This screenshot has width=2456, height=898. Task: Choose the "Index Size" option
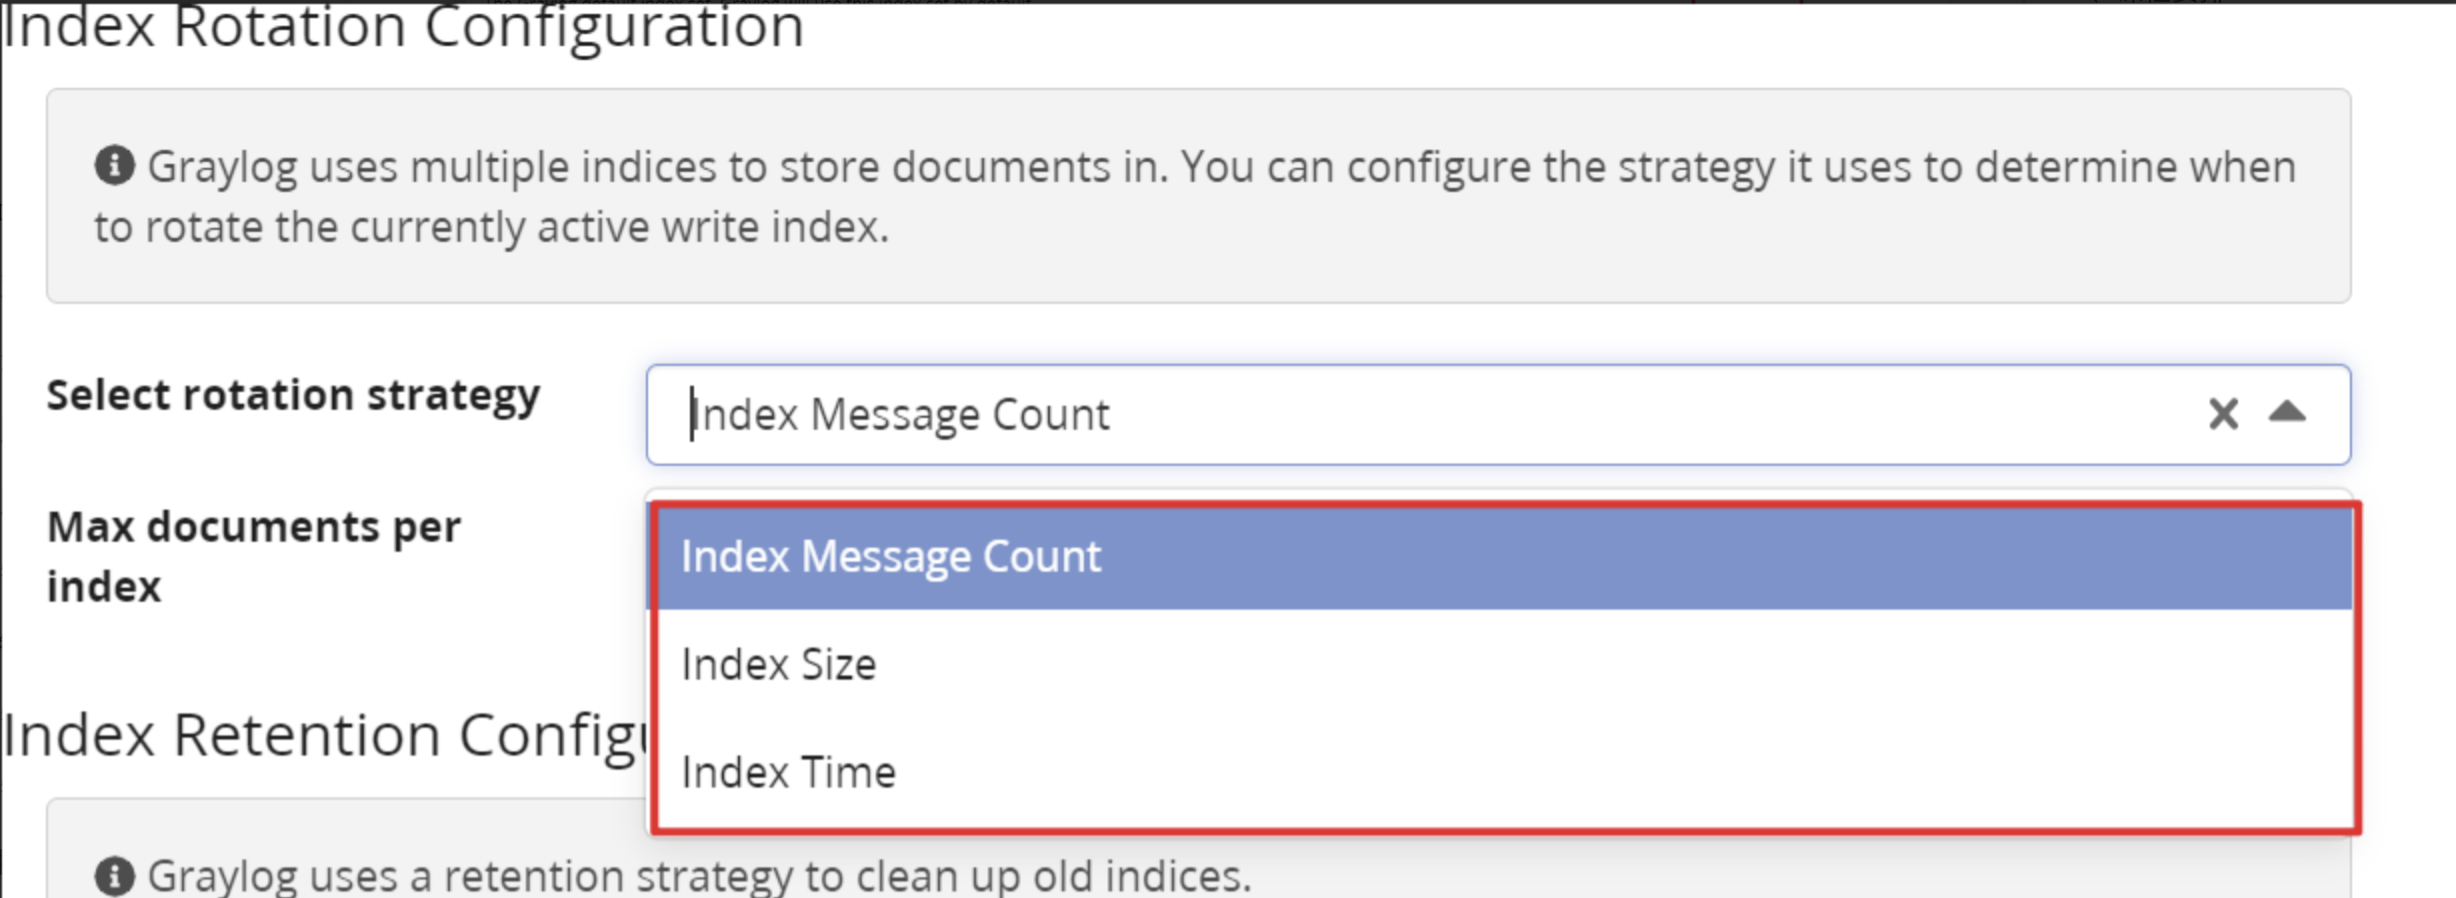[779, 665]
